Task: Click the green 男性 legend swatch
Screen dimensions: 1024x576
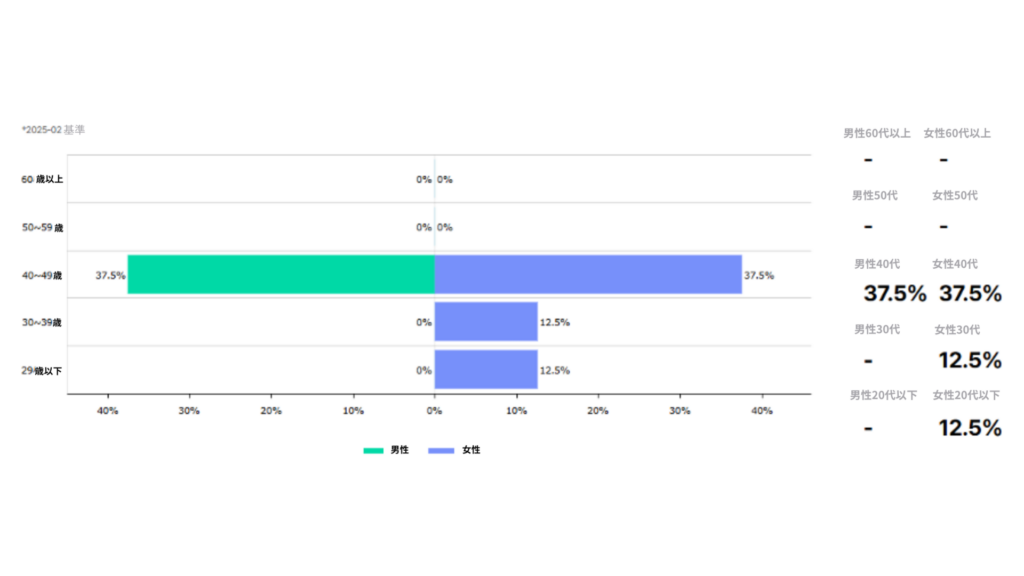Action: point(373,450)
